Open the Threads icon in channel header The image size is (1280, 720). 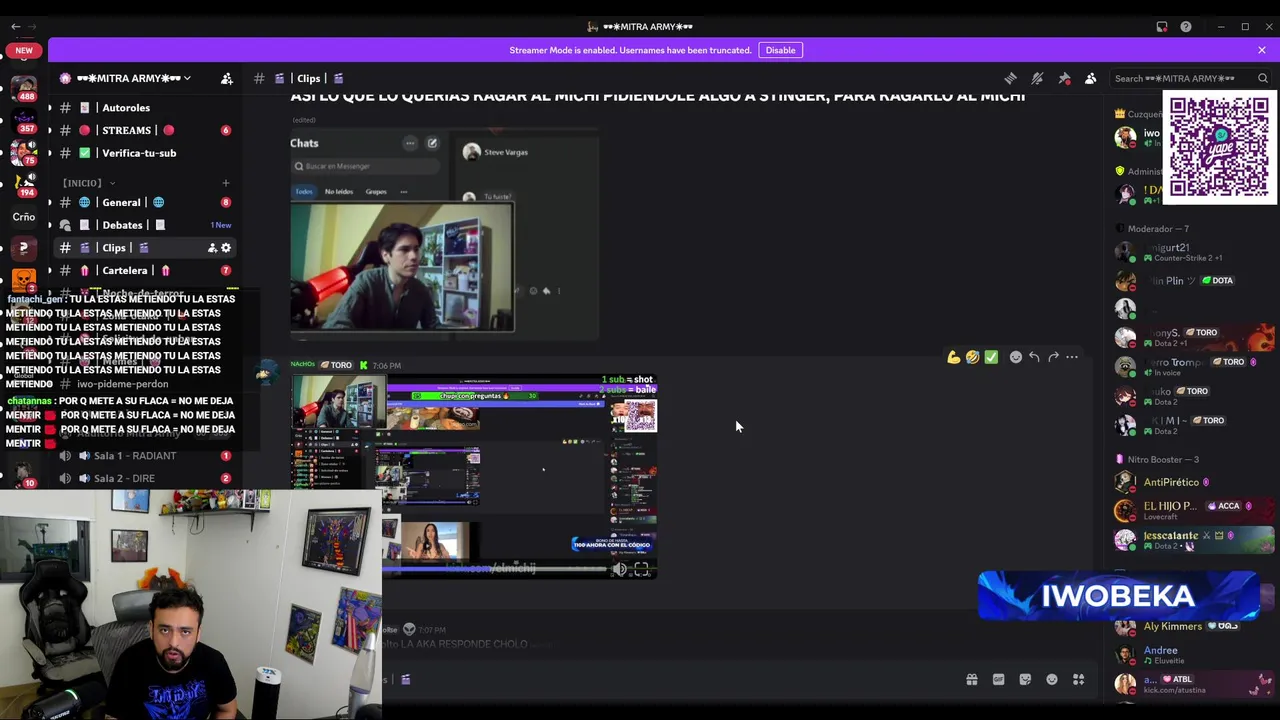(1010, 78)
